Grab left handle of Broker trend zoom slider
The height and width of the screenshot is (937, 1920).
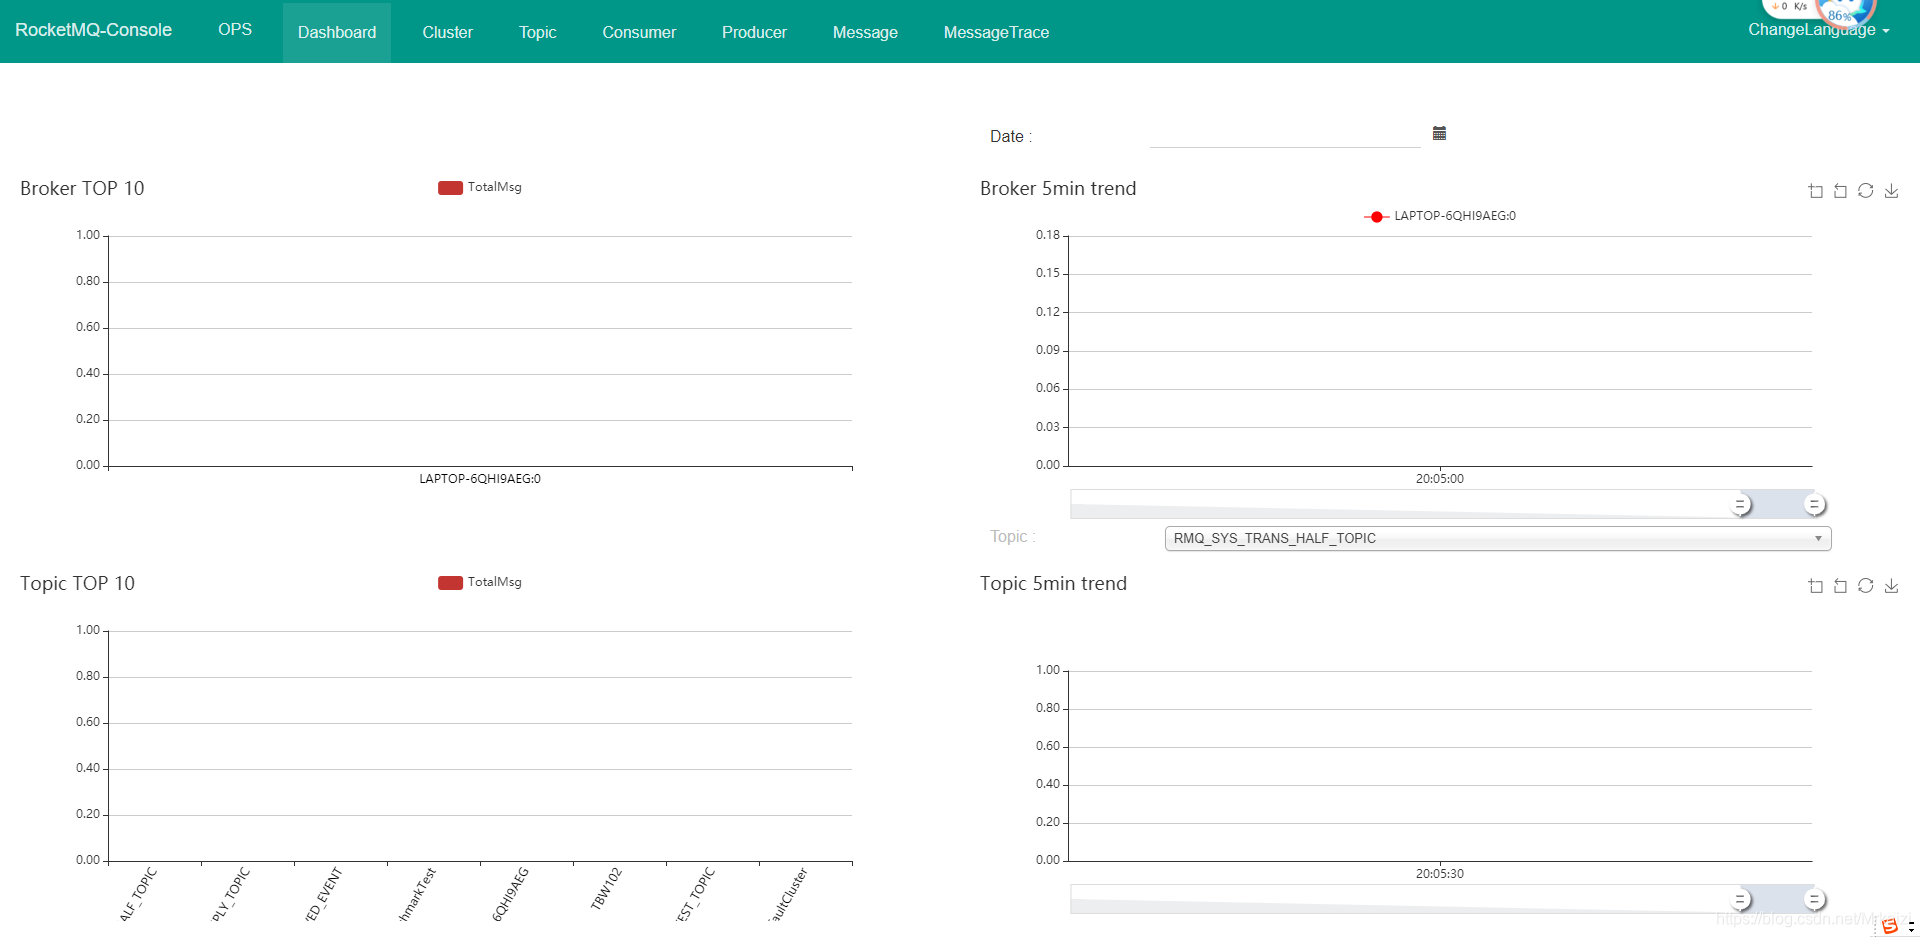(x=1741, y=505)
